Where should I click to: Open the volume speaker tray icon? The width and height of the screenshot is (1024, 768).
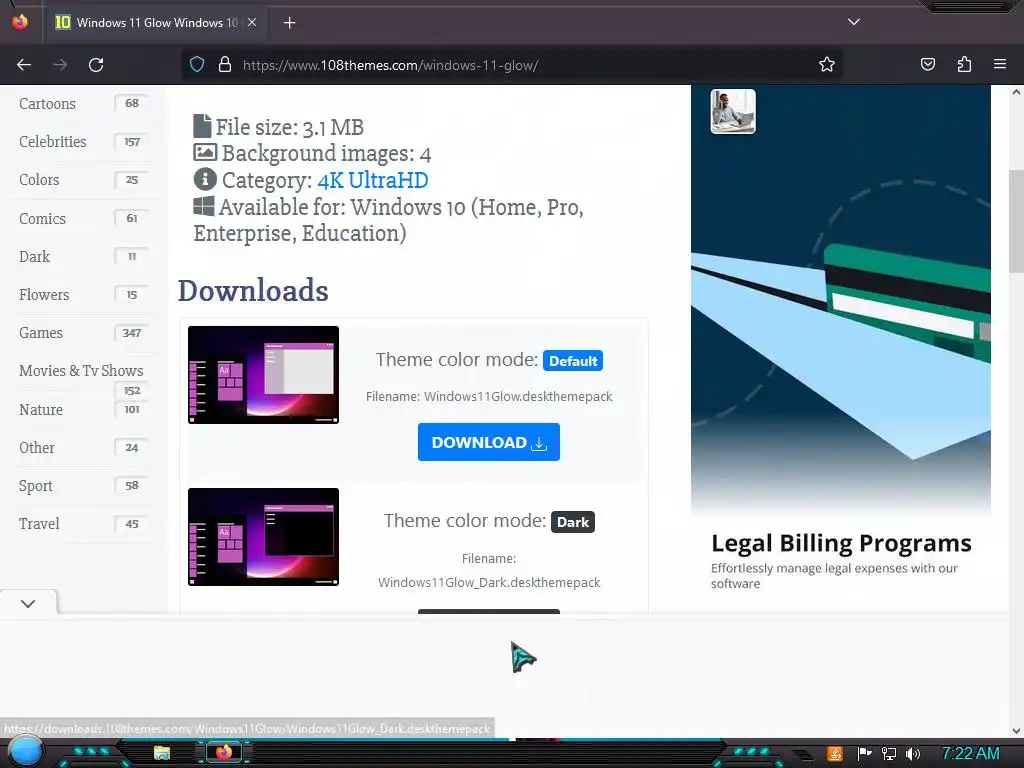[912, 754]
